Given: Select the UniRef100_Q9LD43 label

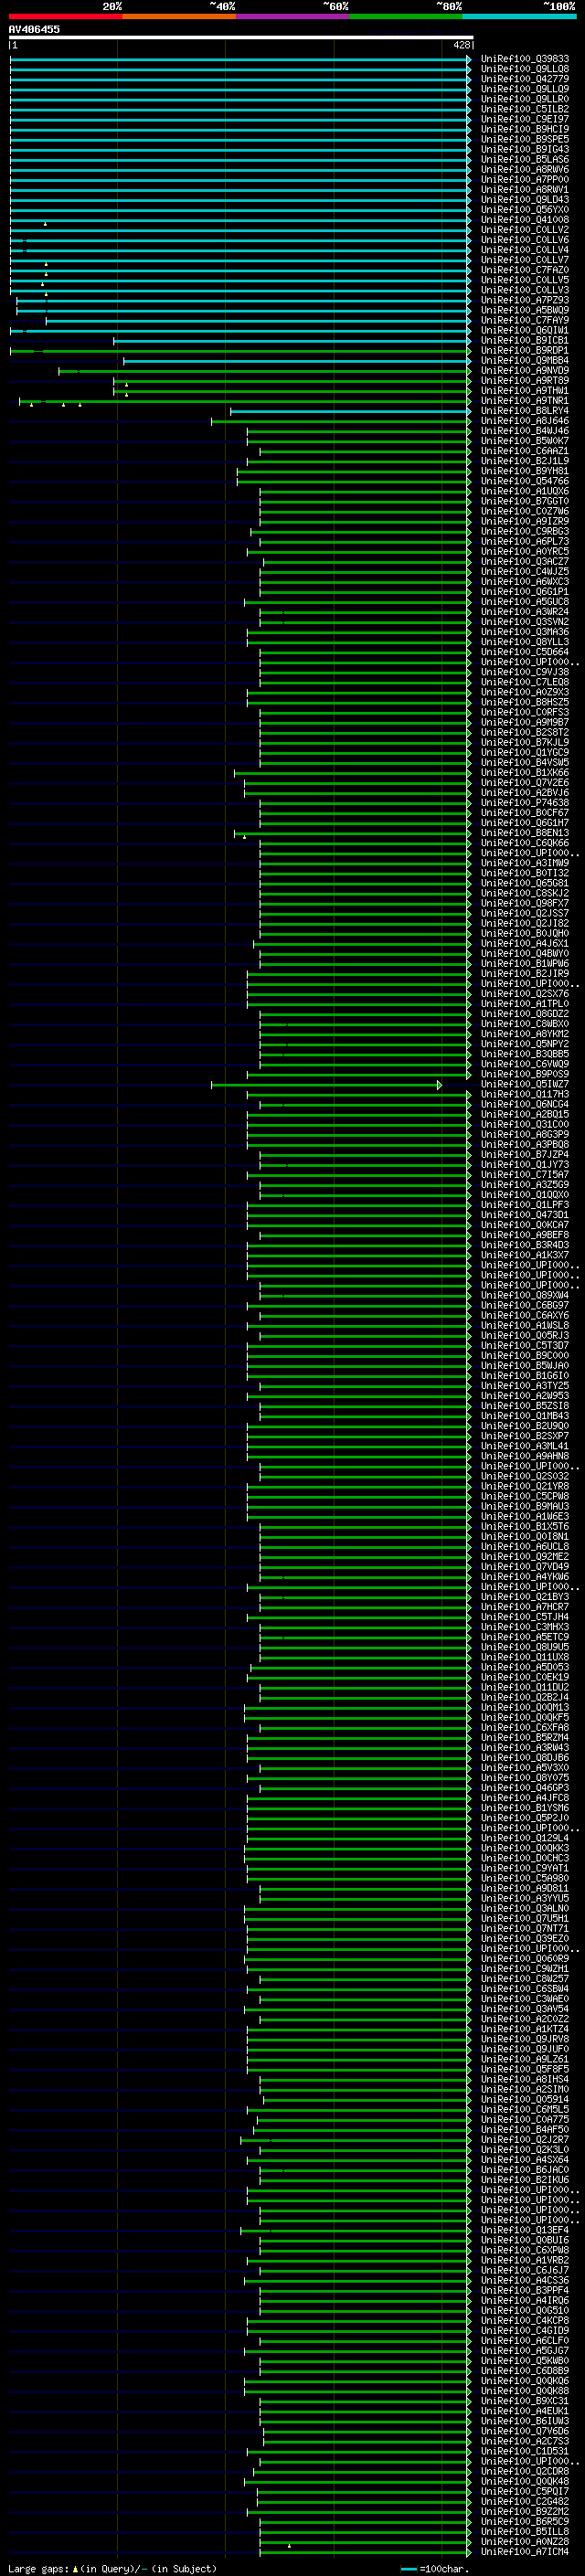Looking at the screenshot, I should tap(525, 200).
